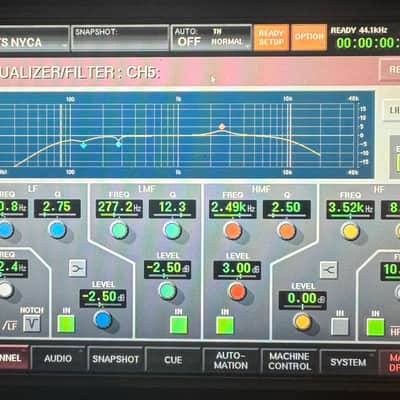
Task: Go to the AUTOMATION tab
Action: pyautogui.click(x=231, y=361)
